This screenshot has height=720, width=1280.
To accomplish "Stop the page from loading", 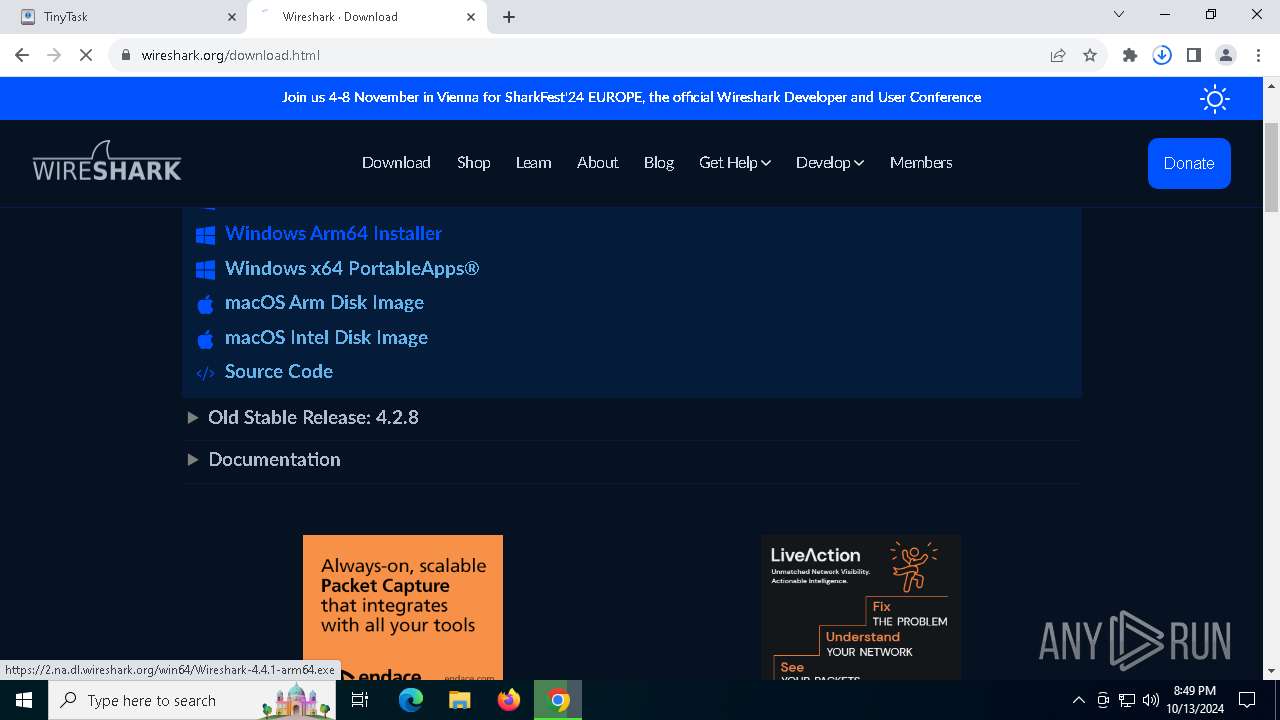I will (x=86, y=55).
